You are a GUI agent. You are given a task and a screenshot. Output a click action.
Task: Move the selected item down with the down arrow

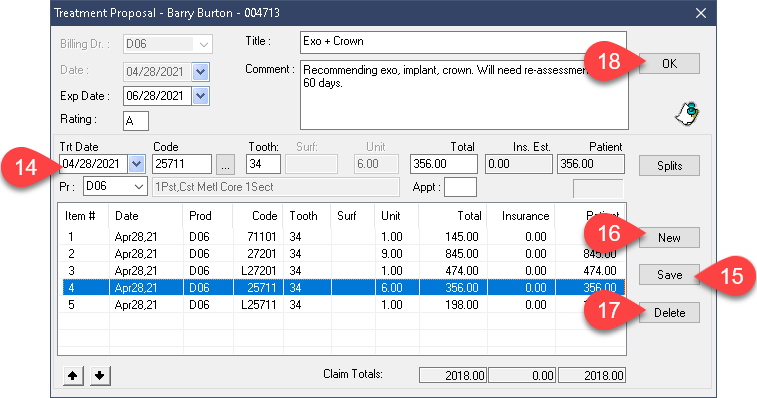pos(100,375)
